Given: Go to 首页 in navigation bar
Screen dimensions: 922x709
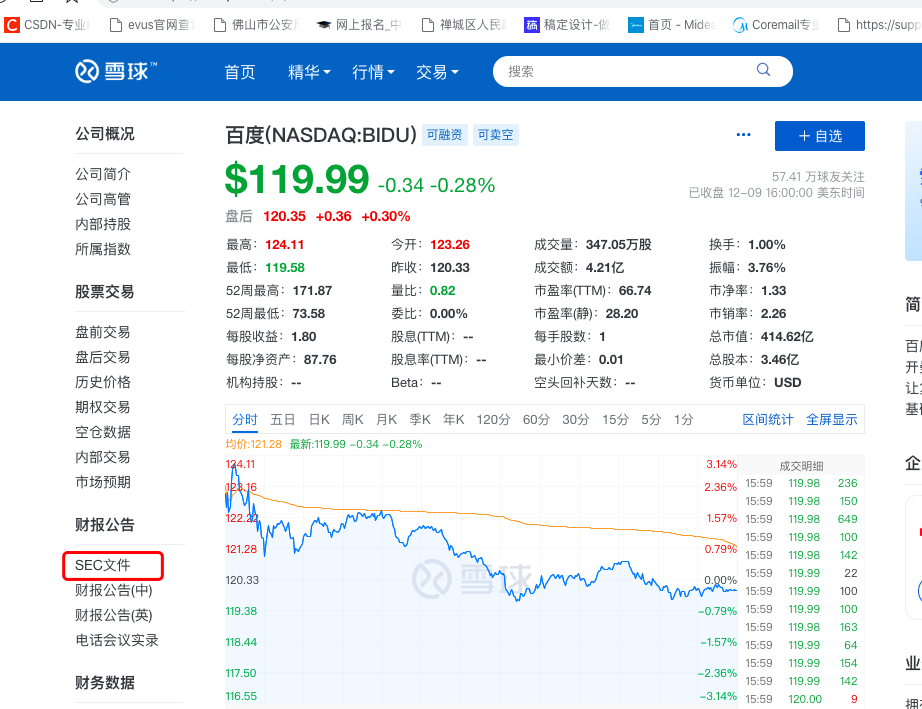Looking at the screenshot, I should coord(240,72).
